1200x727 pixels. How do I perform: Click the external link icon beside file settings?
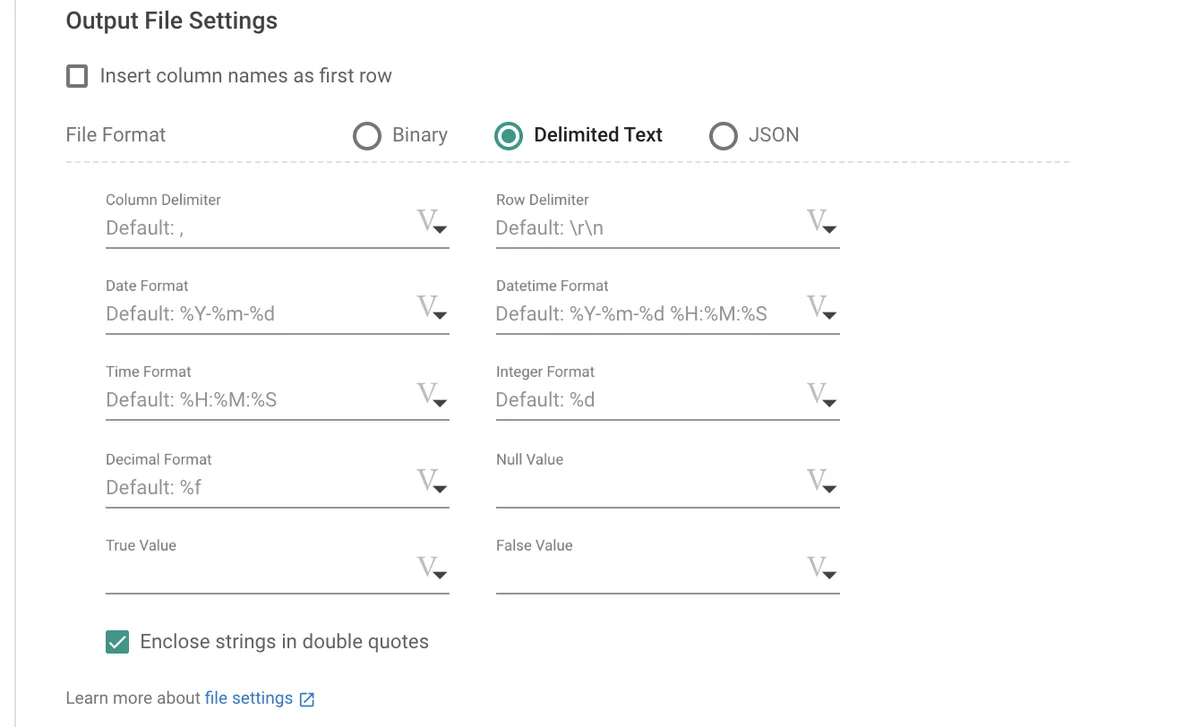307,699
